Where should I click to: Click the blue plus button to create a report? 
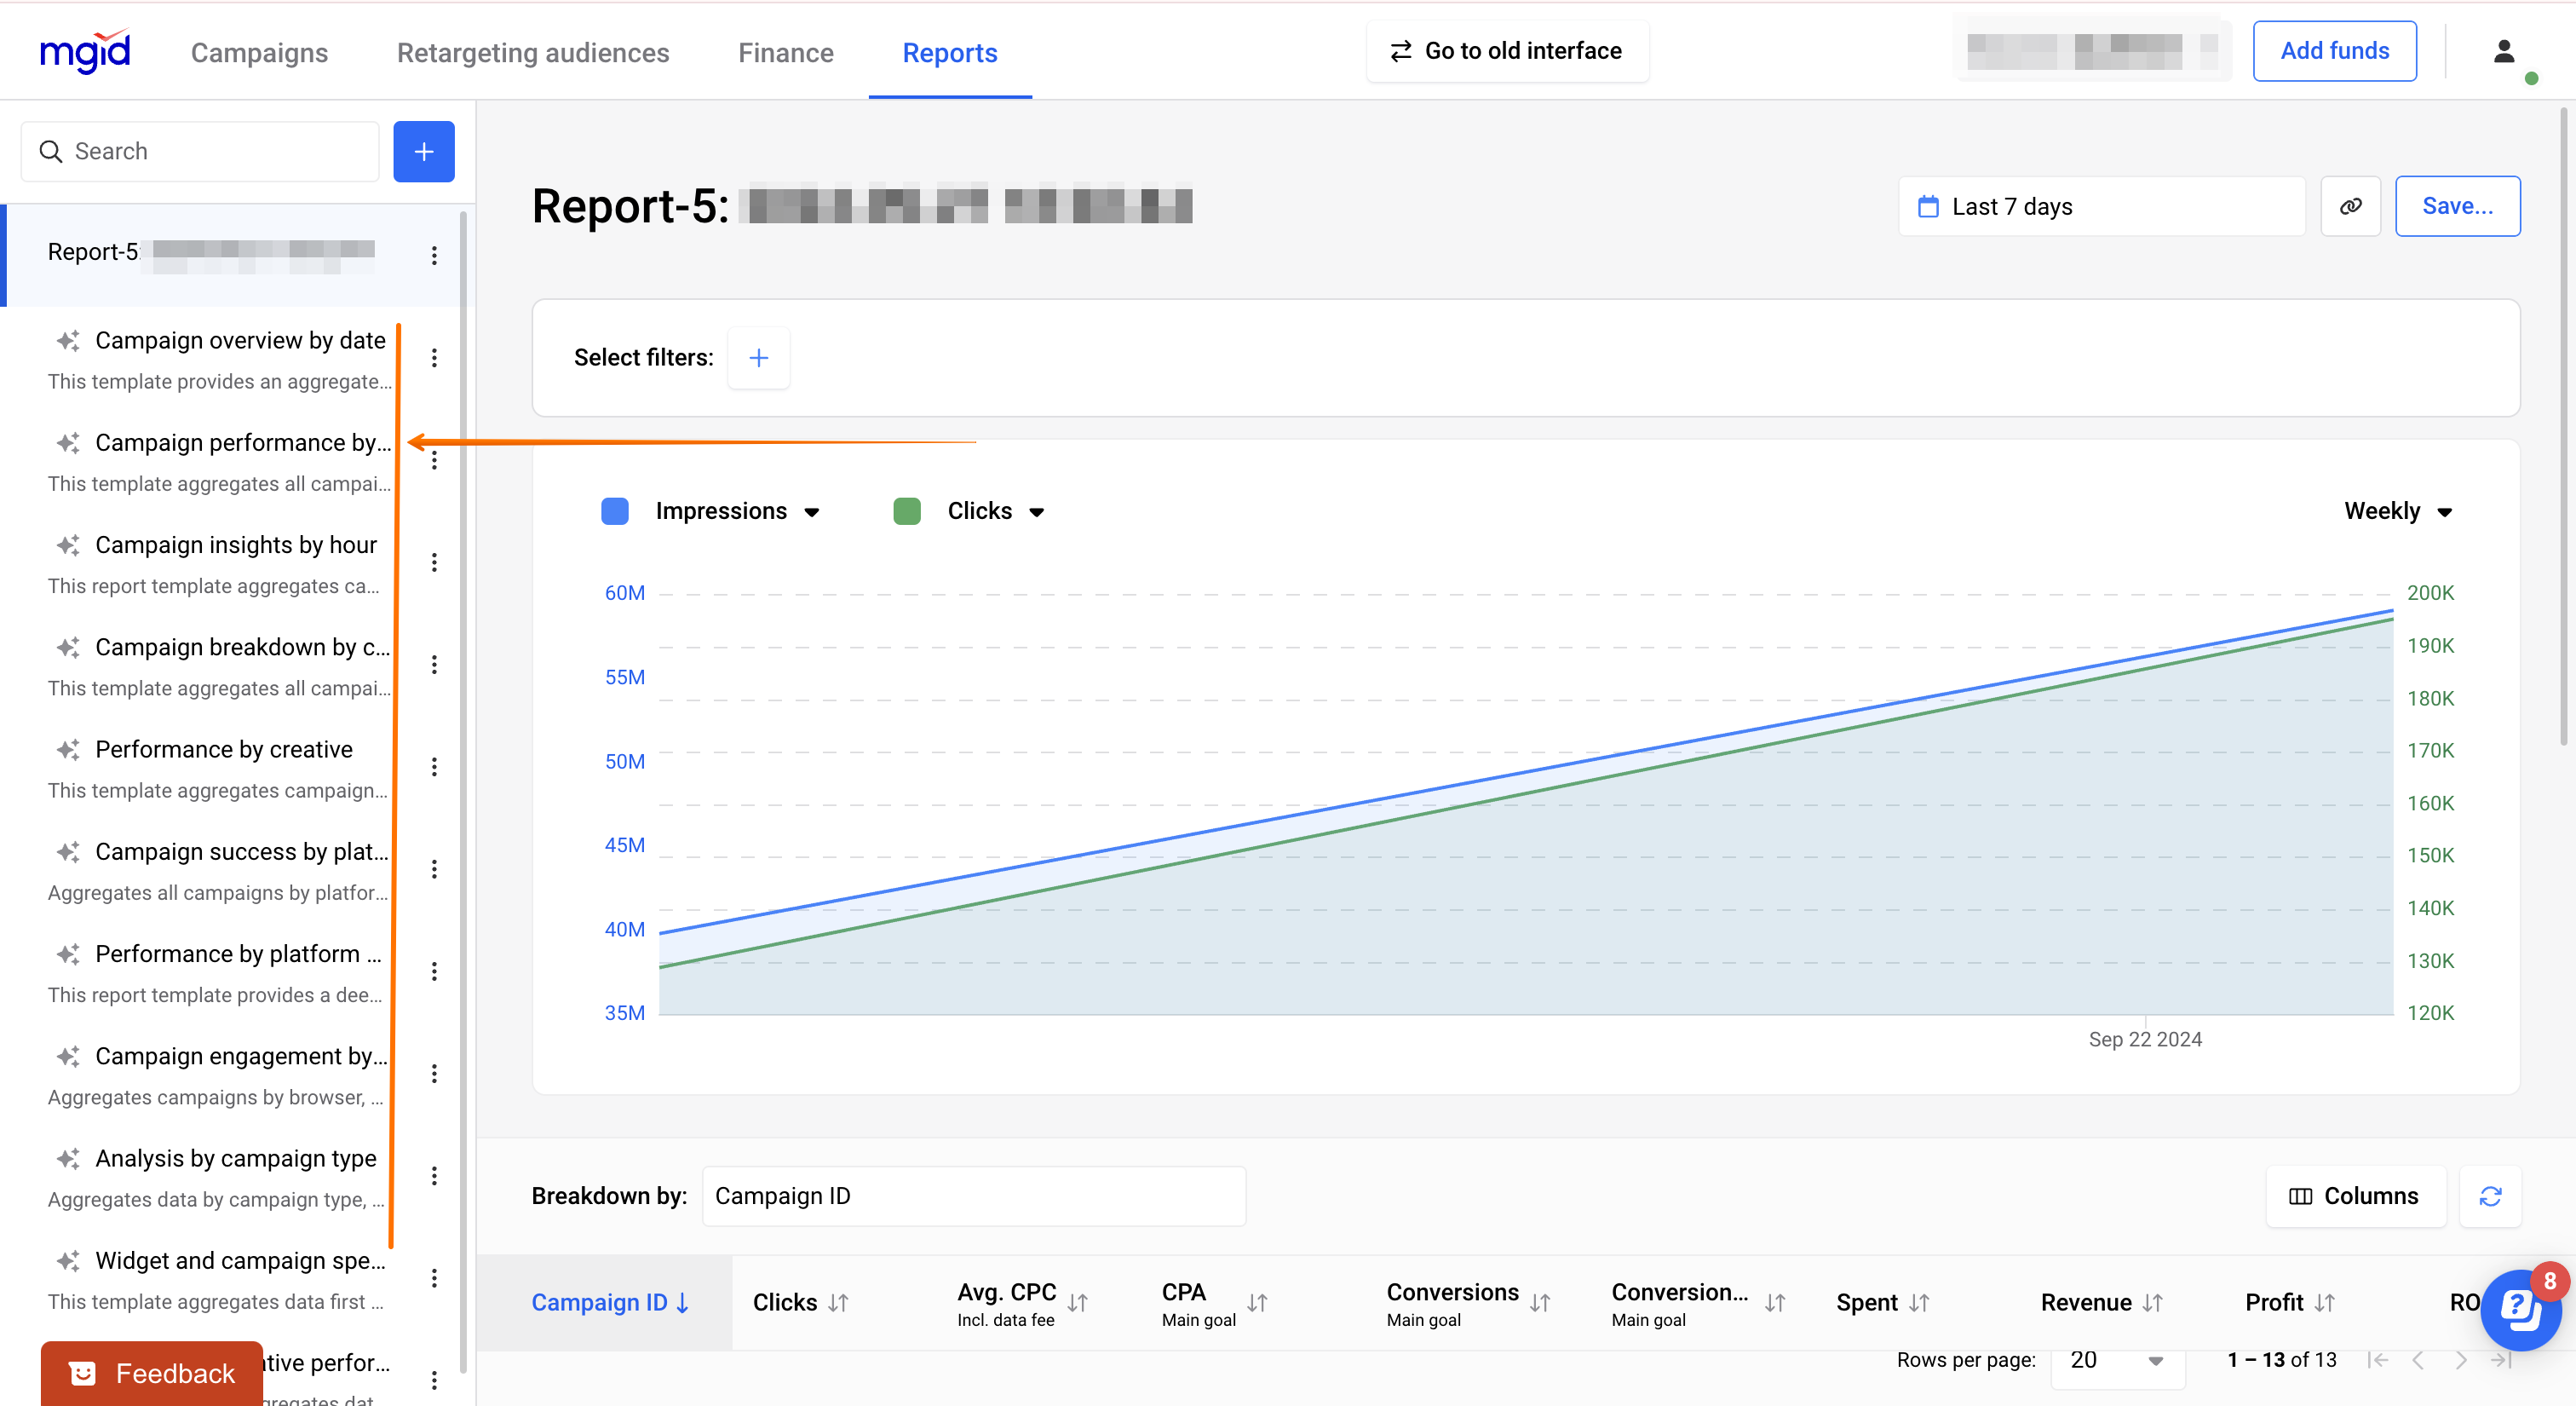(x=424, y=151)
